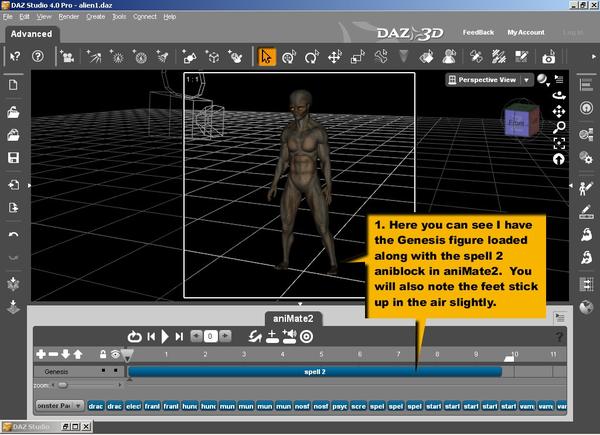Click the Frame selection view control
600x435 pixels.
559,143
